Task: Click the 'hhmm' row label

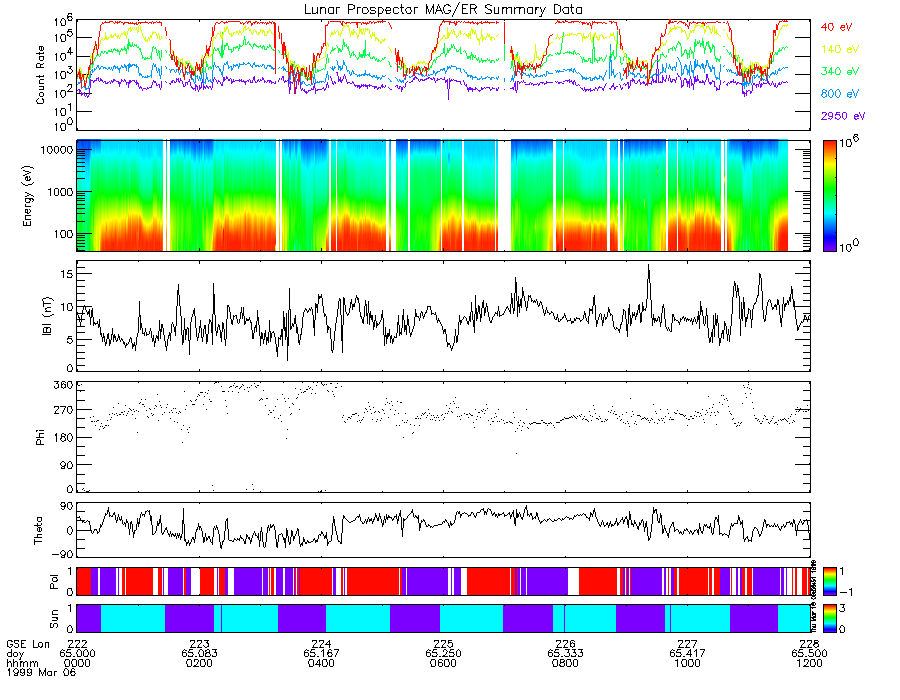Action: pyautogui.click(x=22, y=663)
